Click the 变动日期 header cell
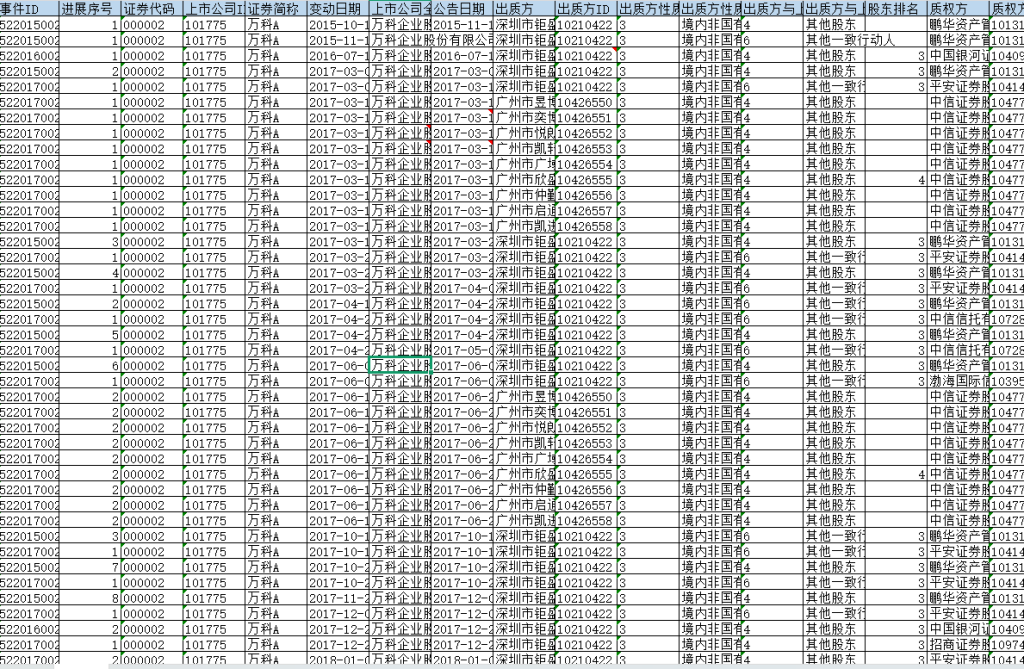The image size is (1024, 669). (336, 8)
